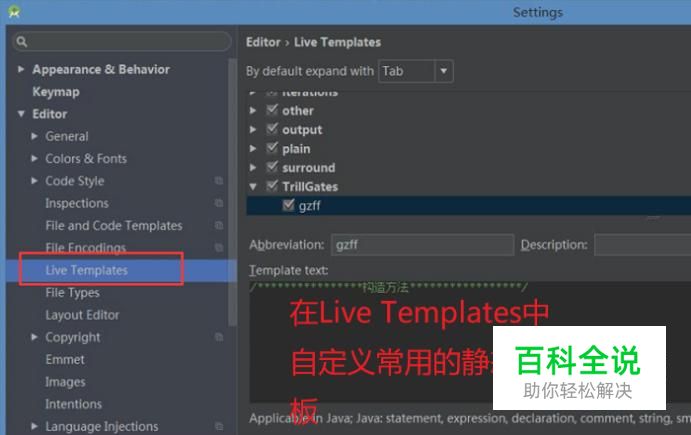The height and width of the screenshot is (435, 691).
Task: Click the icon next to File and Code Templates
Action: coord(219,225)
